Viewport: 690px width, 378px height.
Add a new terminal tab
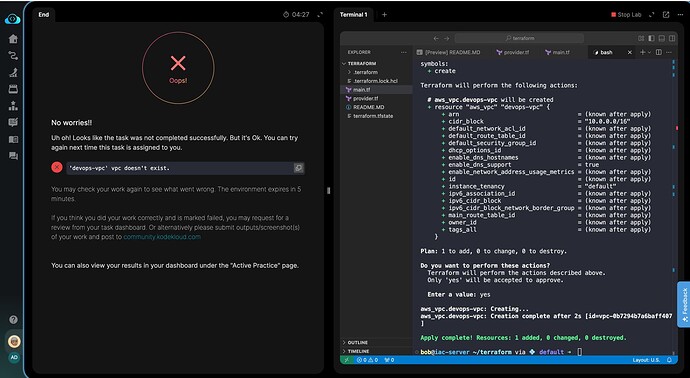coord(384,15)
